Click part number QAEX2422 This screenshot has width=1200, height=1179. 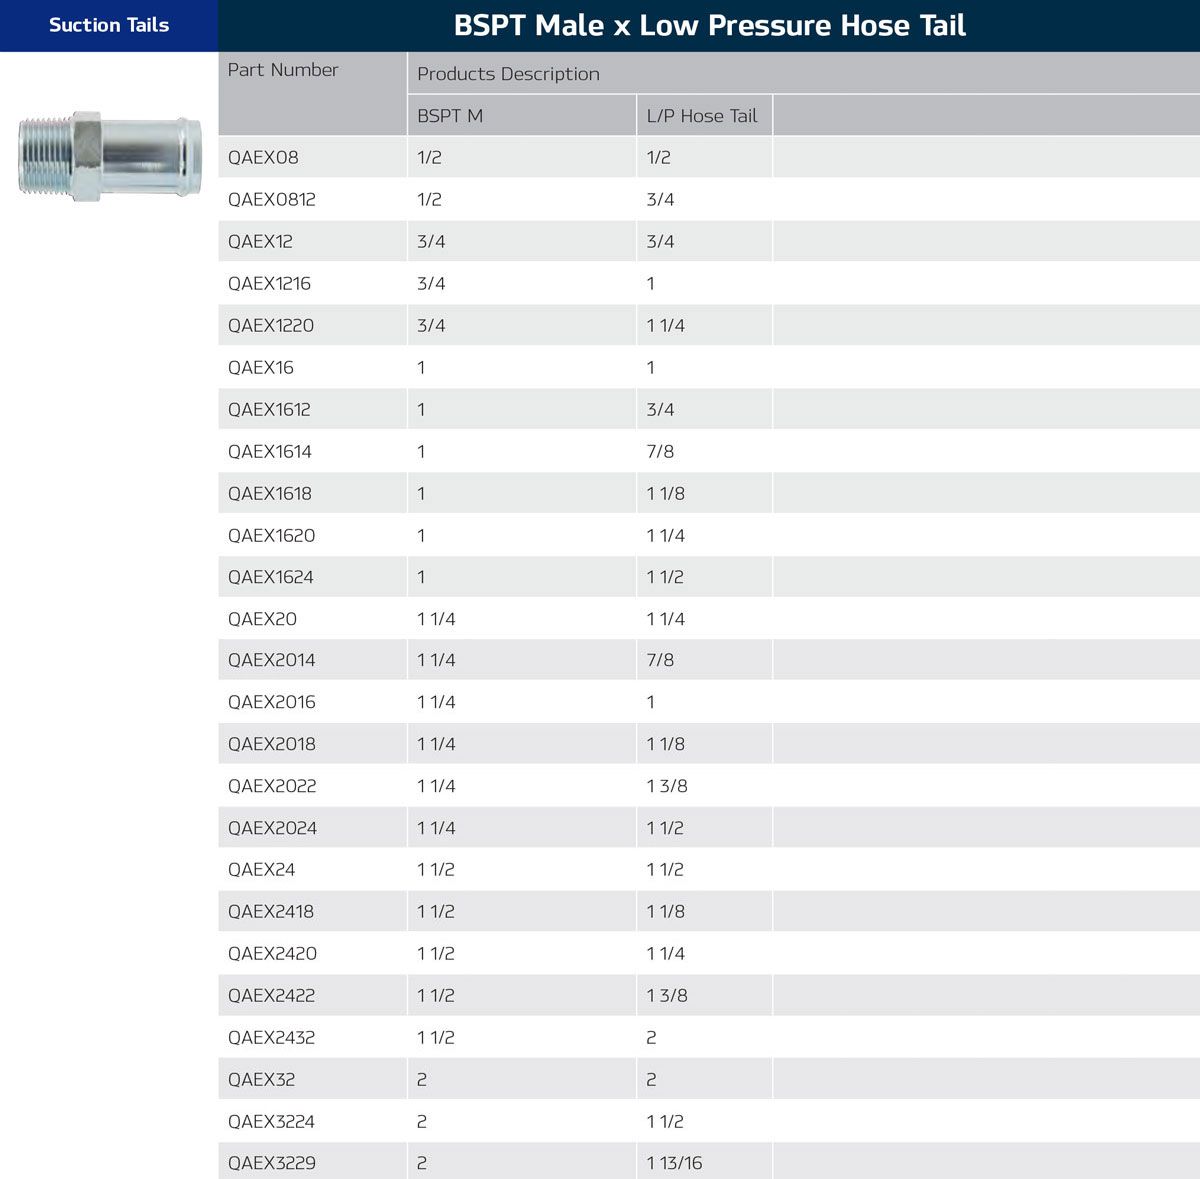pos(272,996)
